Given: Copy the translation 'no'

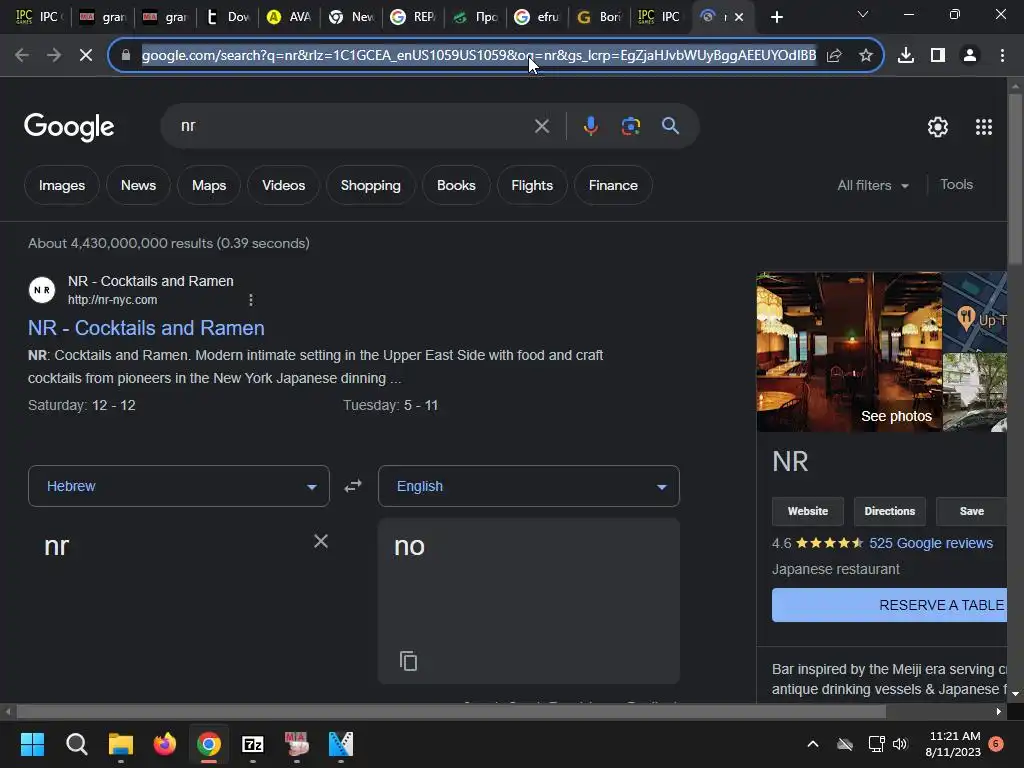Looking at the screenshot, I should point(408,661).
